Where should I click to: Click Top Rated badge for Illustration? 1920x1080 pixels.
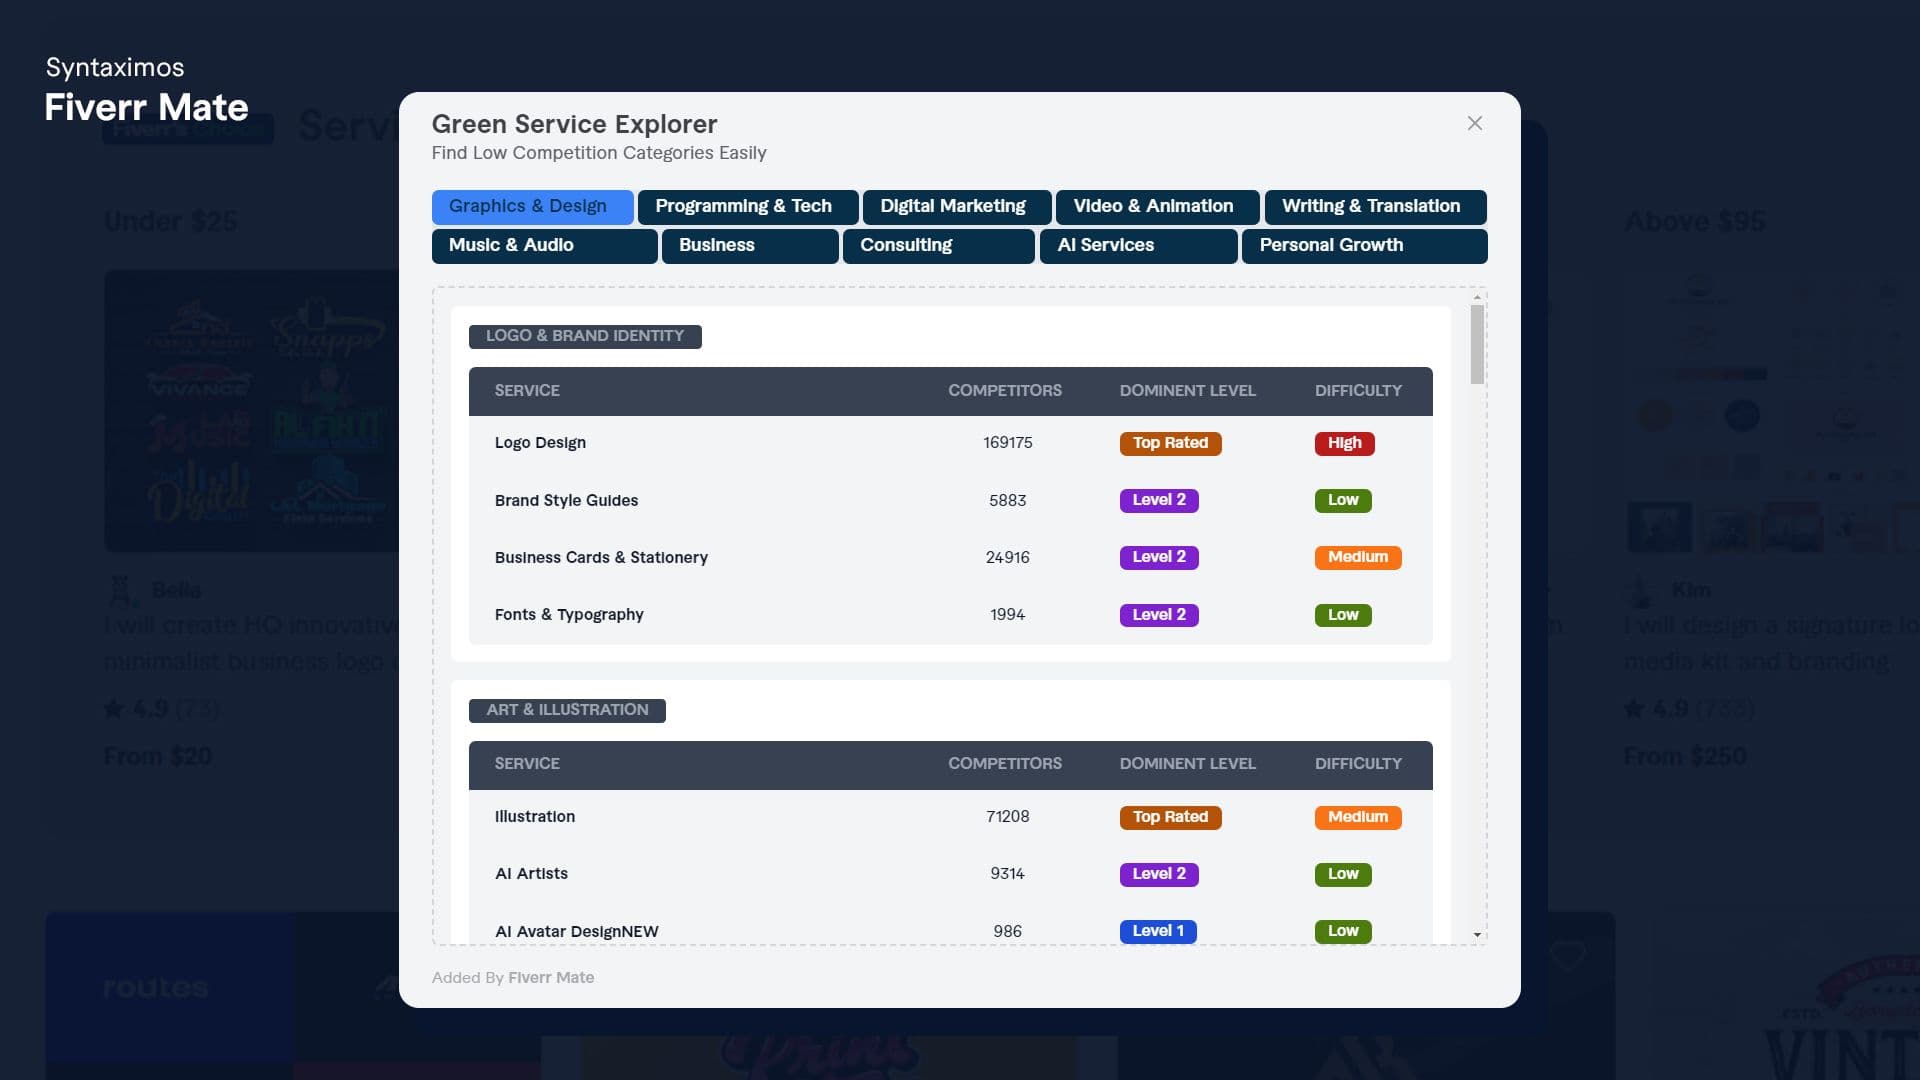pyautogui.click(x=1170, y=817)
